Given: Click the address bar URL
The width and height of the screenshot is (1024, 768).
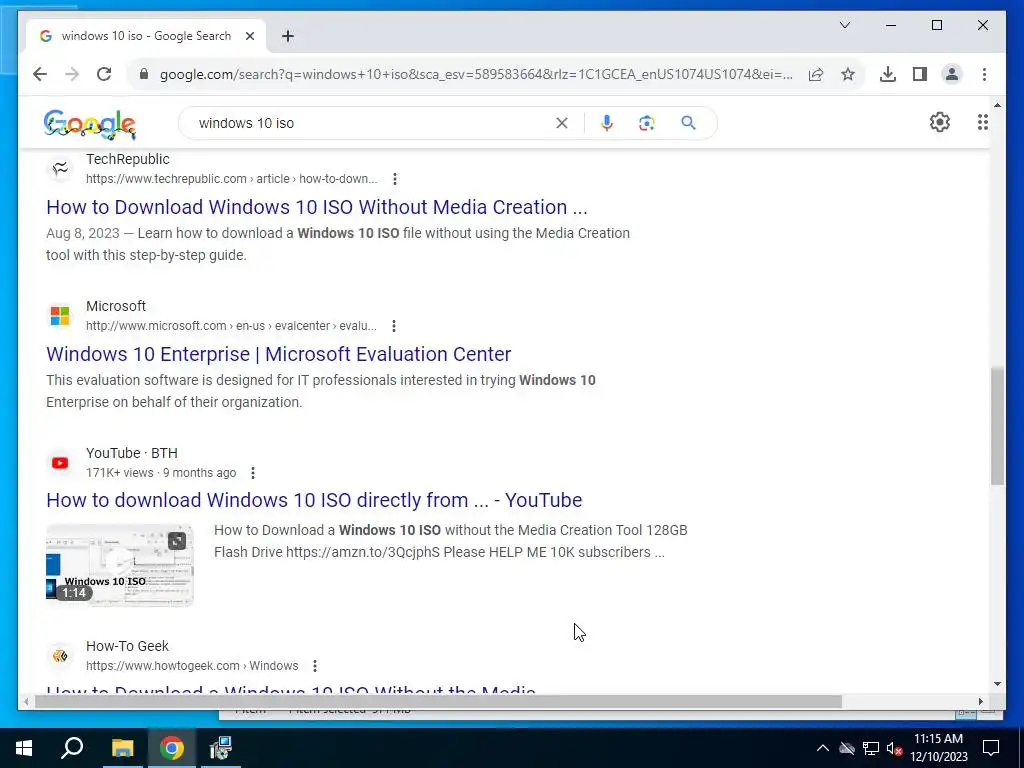Looking at the screenshot, I should [476, 74].
